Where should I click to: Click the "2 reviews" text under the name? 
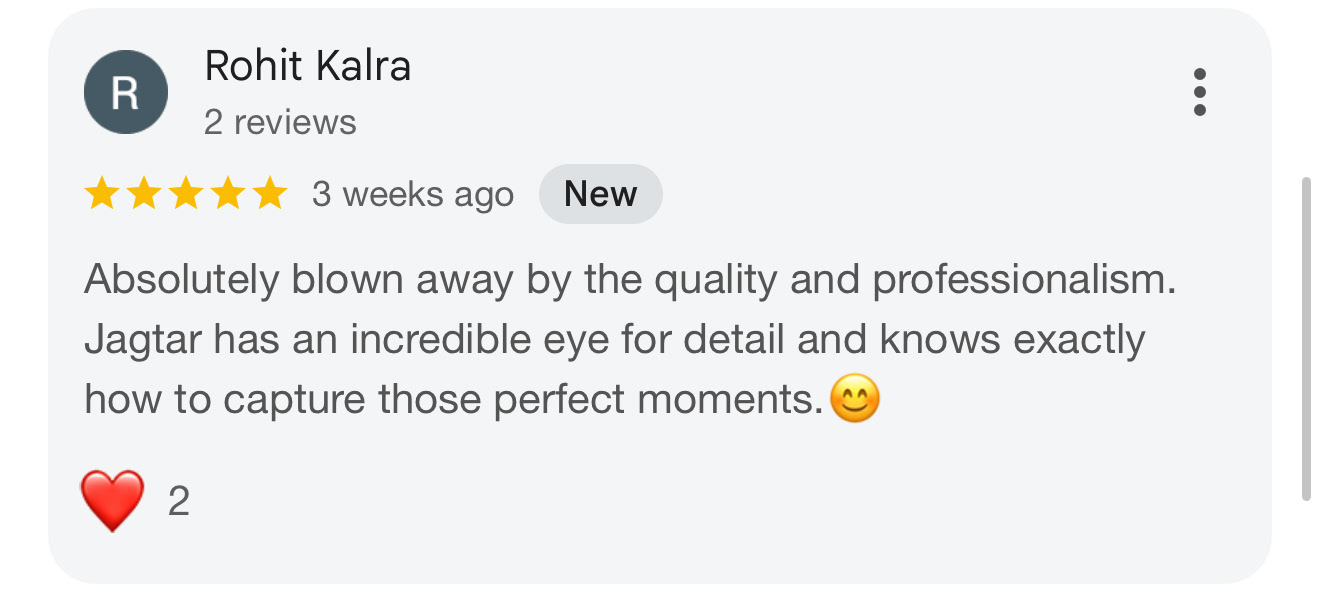[x=280, y=123]
